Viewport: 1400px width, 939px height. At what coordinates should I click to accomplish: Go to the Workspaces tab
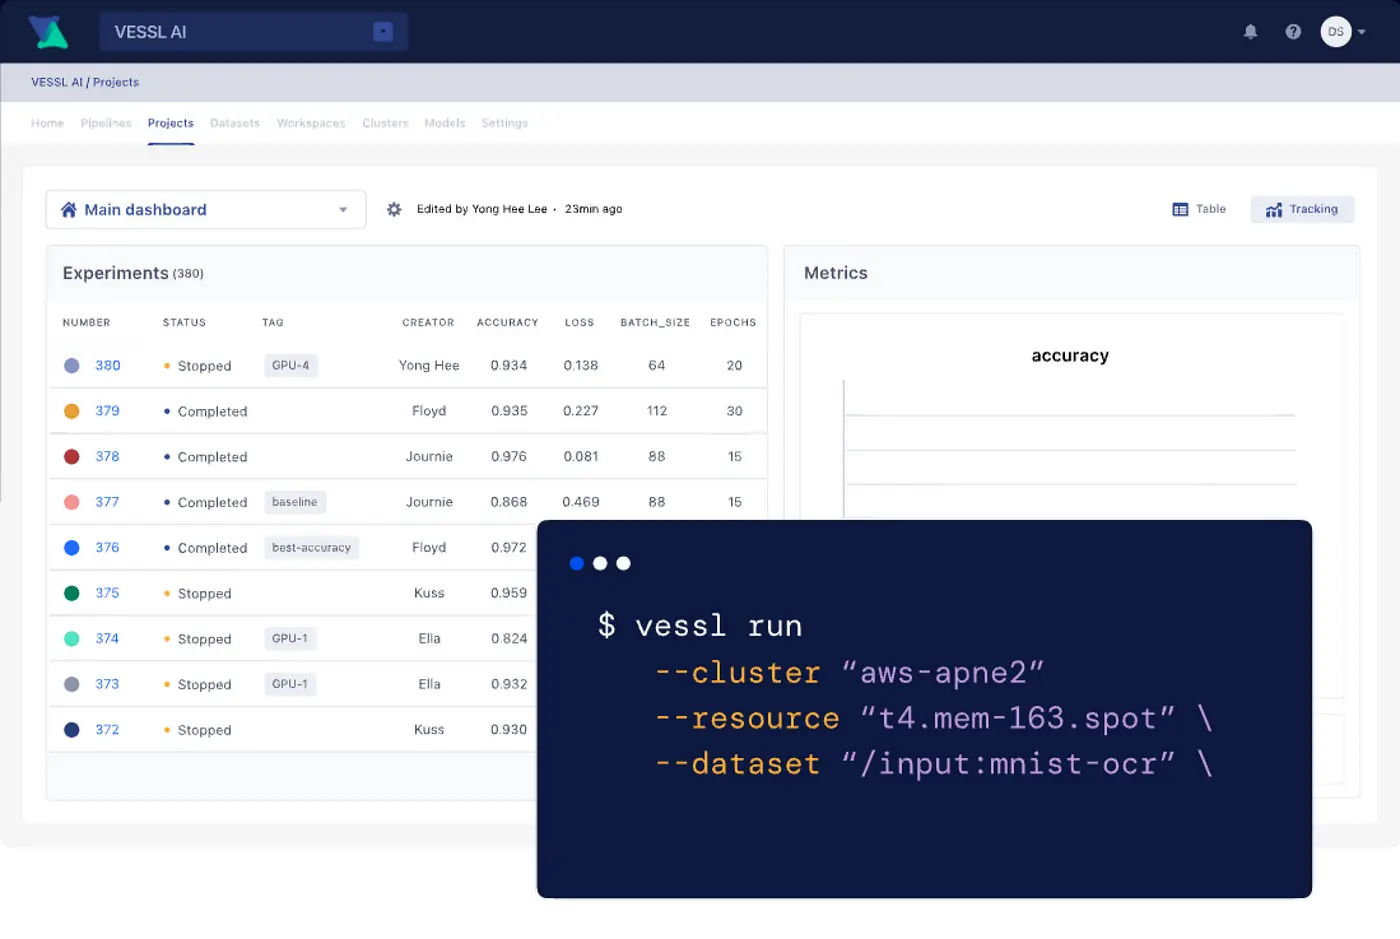point(311,123)
